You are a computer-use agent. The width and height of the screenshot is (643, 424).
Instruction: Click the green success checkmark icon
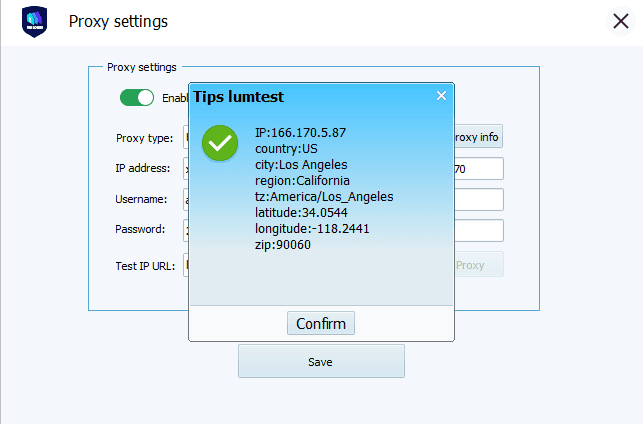click(219, 142)
